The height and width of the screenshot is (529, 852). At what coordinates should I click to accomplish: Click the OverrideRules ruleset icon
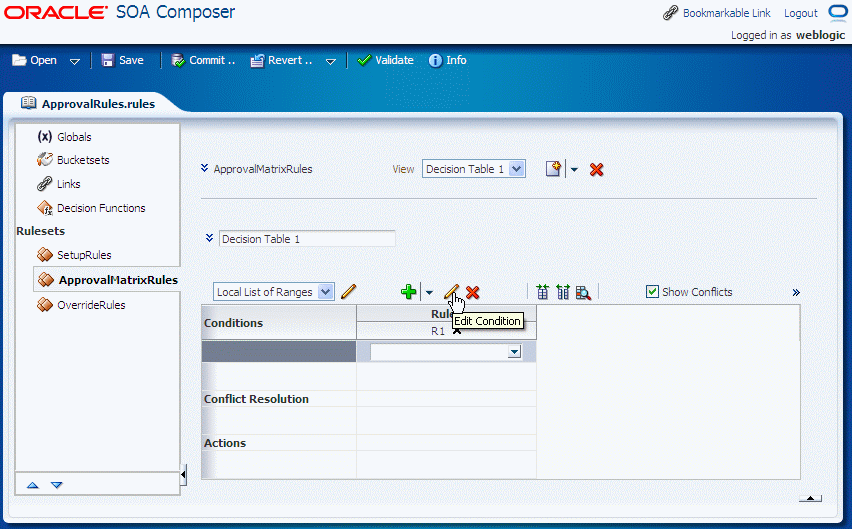pyautogui.click(x=45, y=305)
